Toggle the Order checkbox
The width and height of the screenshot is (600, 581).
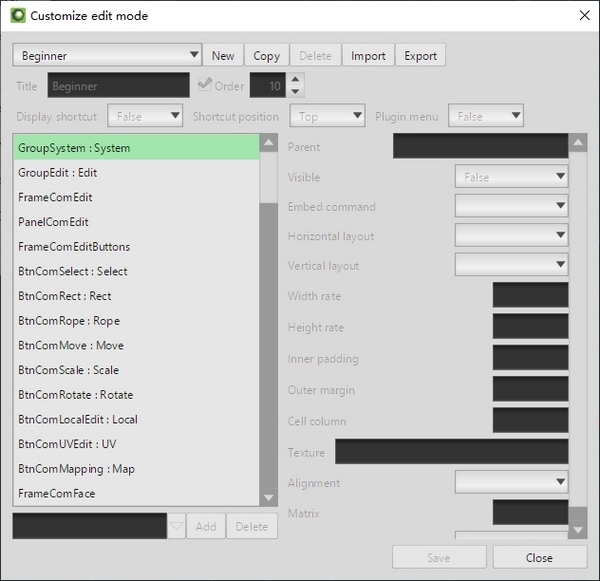[205, 84]
